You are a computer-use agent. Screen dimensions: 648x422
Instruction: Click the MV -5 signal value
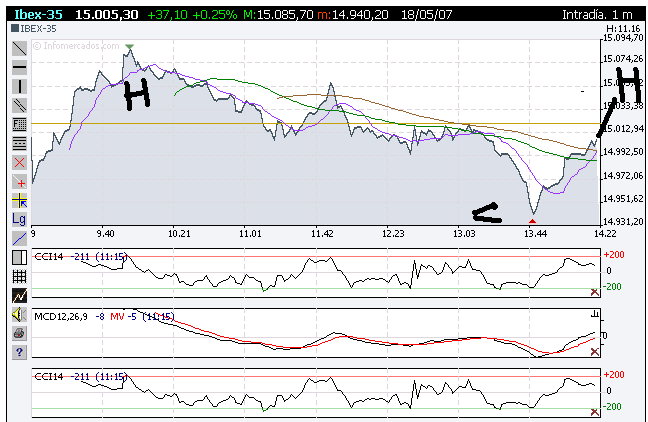coord(123,317)
